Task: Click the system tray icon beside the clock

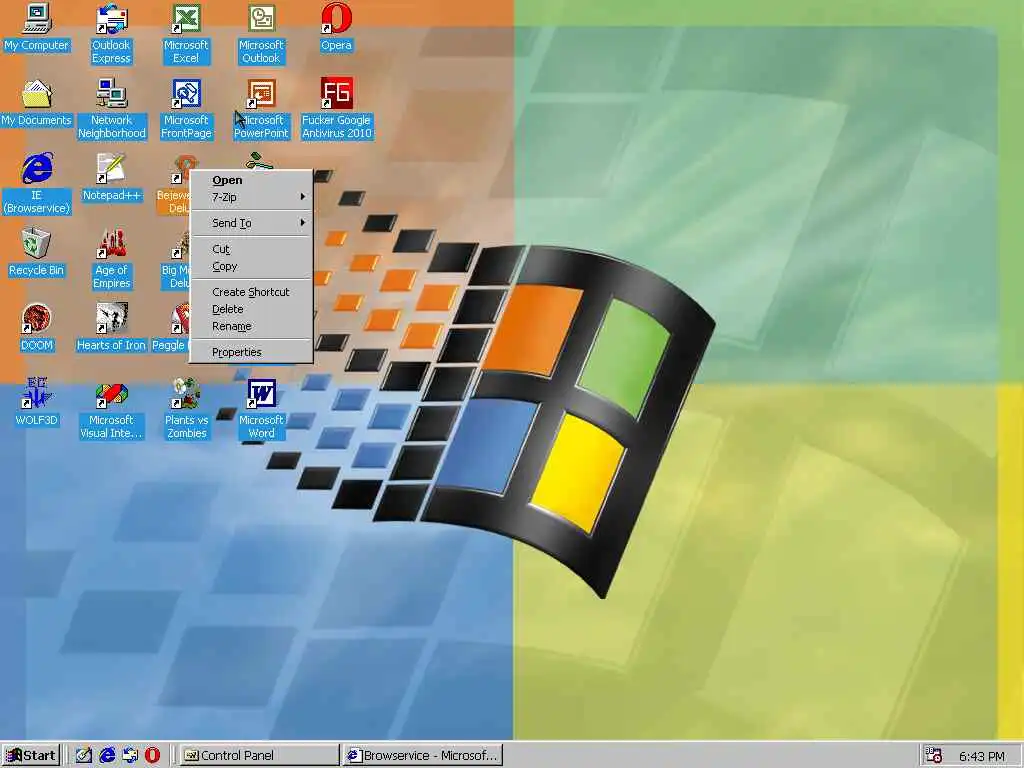Action: (934, 756)
